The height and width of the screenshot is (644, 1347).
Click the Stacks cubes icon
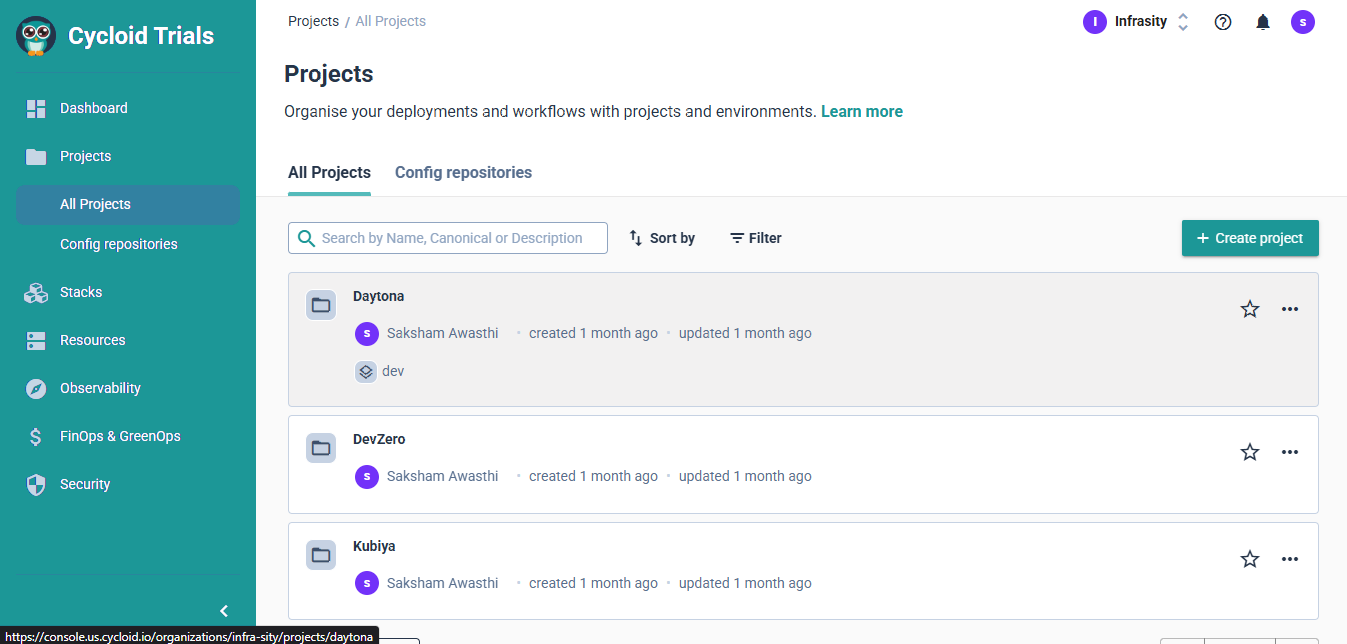pyautogui.click(x=36, y=292)
